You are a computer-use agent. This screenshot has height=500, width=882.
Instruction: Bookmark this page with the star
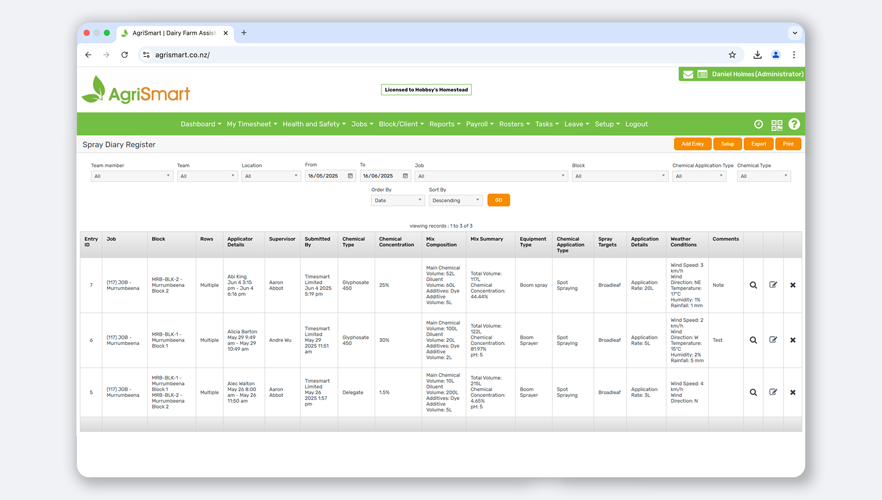(x=732, y=55)
